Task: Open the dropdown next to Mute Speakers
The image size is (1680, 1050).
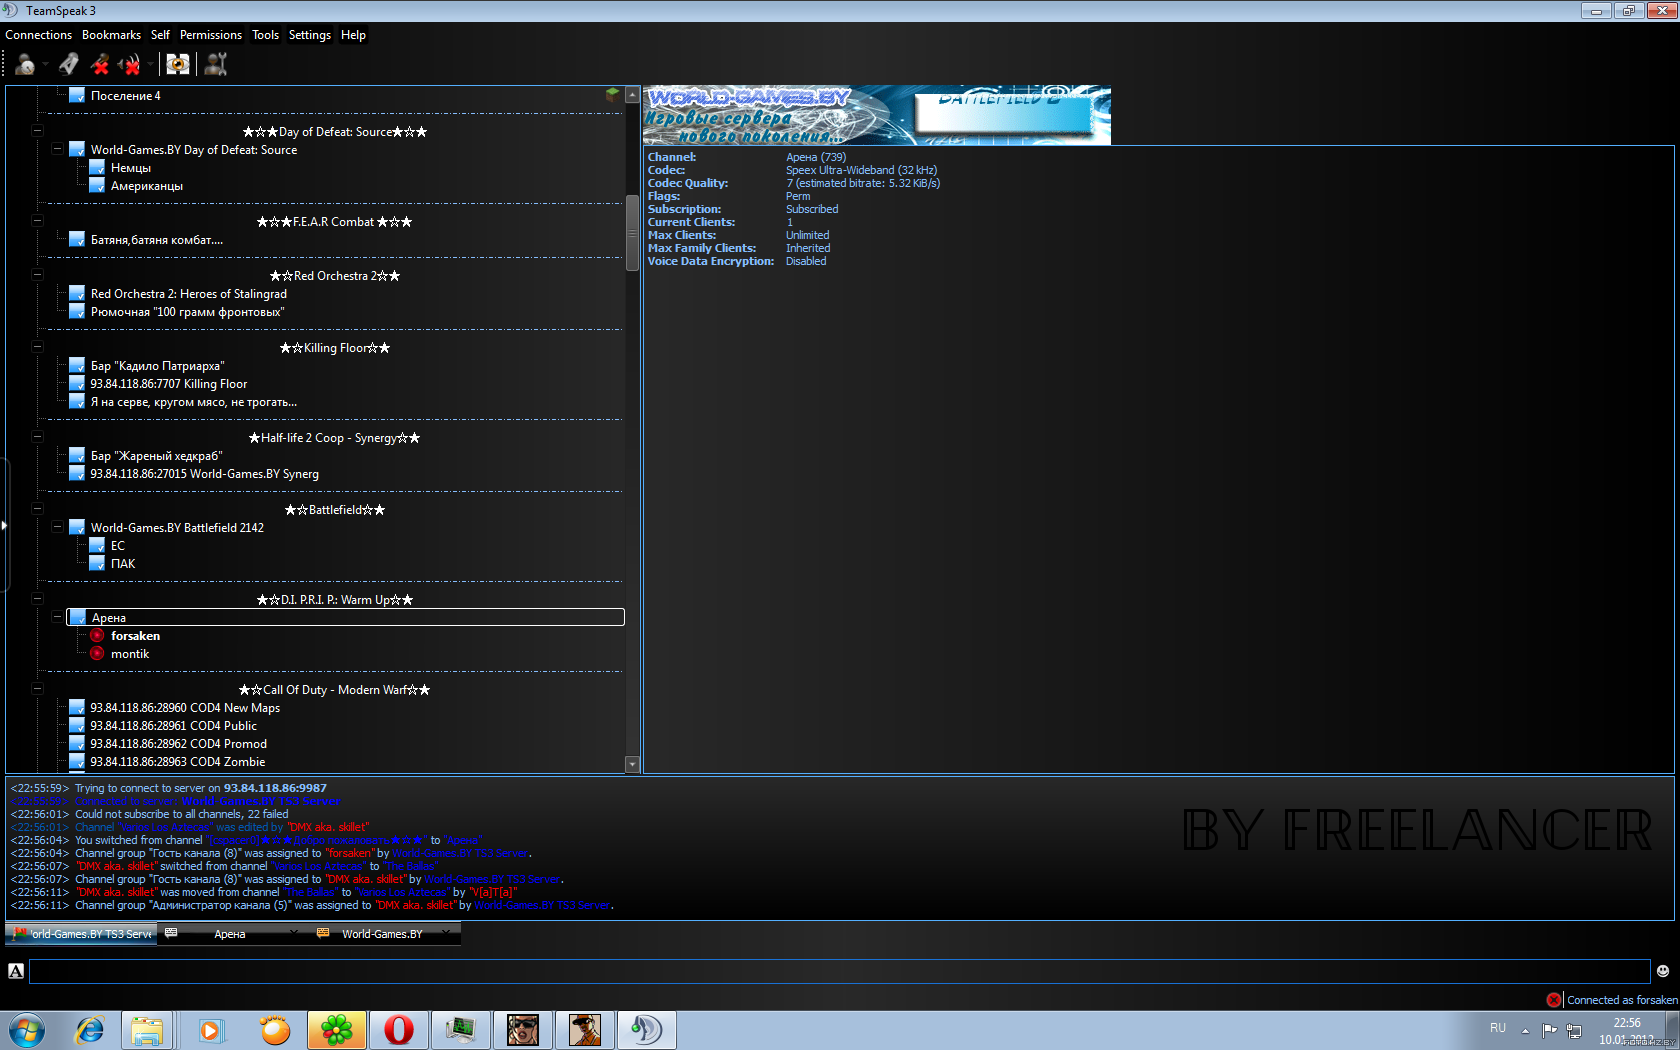Action: point(151,65)
